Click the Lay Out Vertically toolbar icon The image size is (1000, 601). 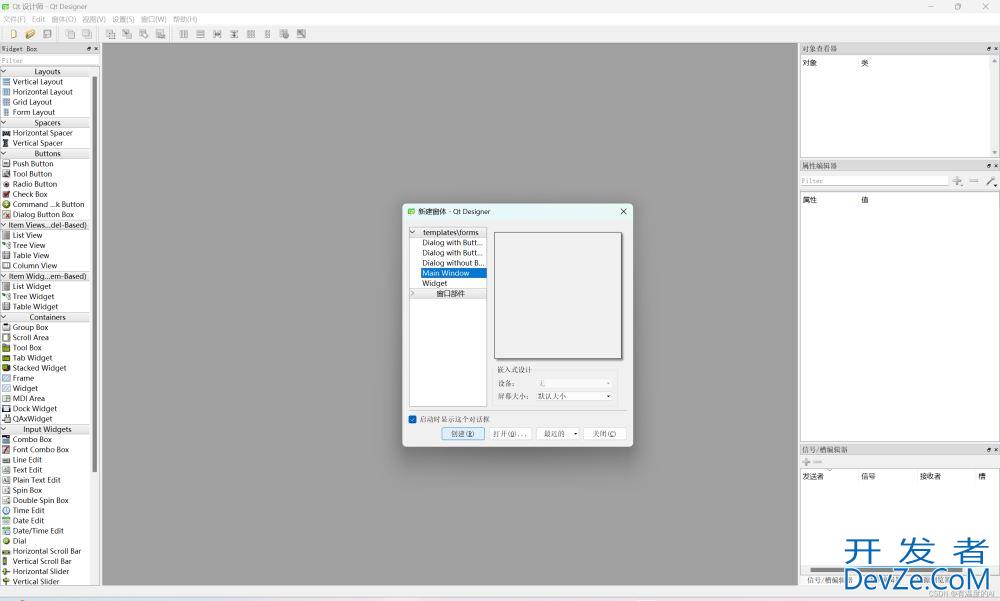[x=200, y=34]
